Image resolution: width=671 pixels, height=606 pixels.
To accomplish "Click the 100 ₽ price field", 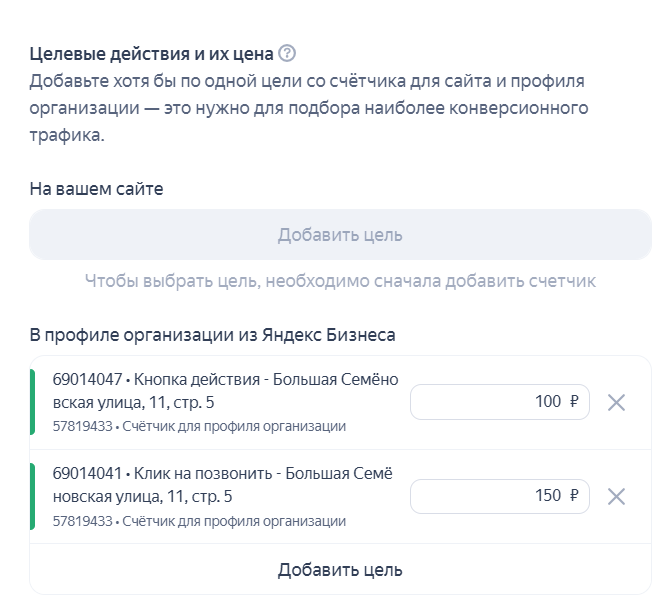I will [490, 403].
